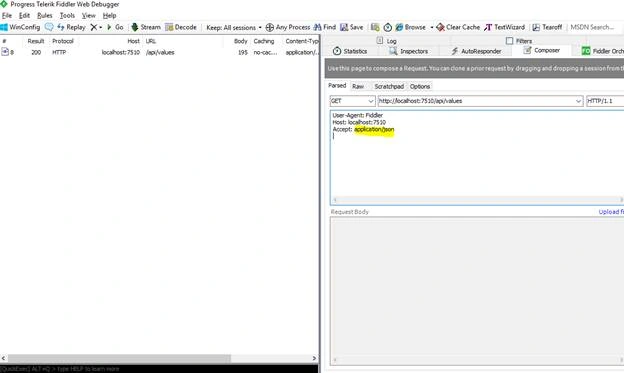Image resolution: width=624 pixels, height=373 pixels.
Task: Select the Options sub-tab
Action: [420, 86]
